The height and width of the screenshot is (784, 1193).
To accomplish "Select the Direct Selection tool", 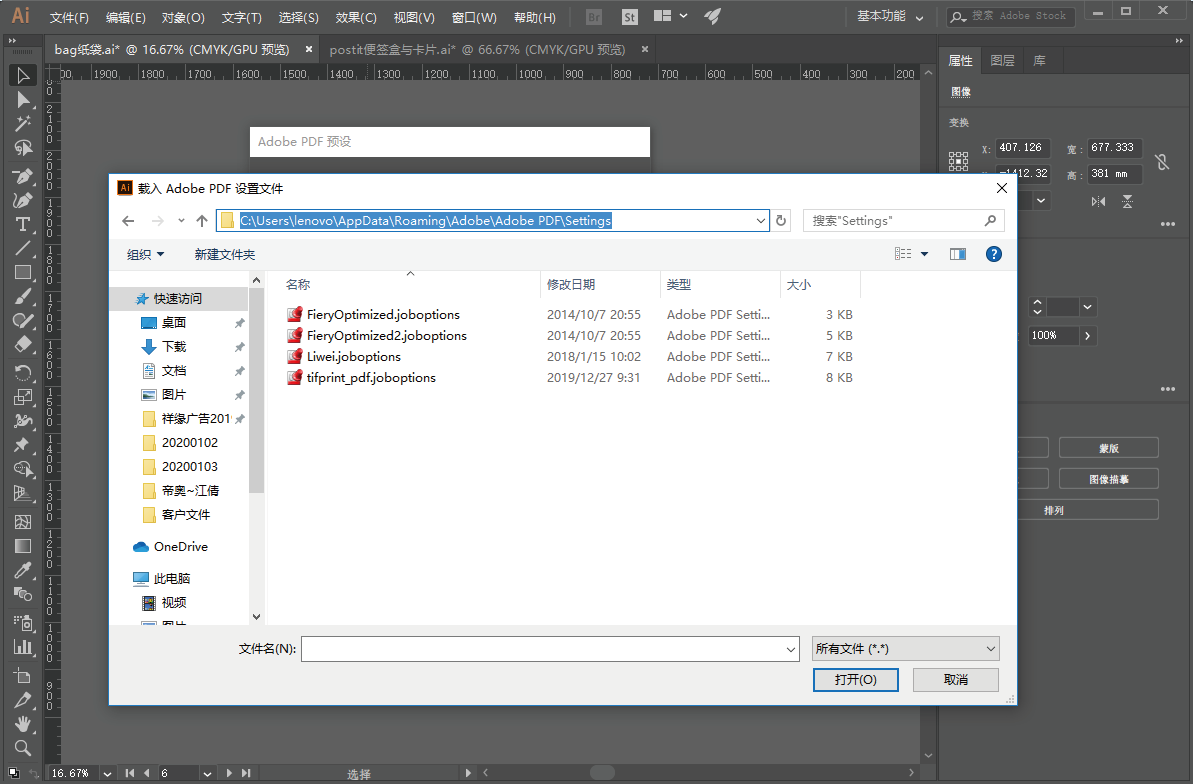I will pos(23,100).
